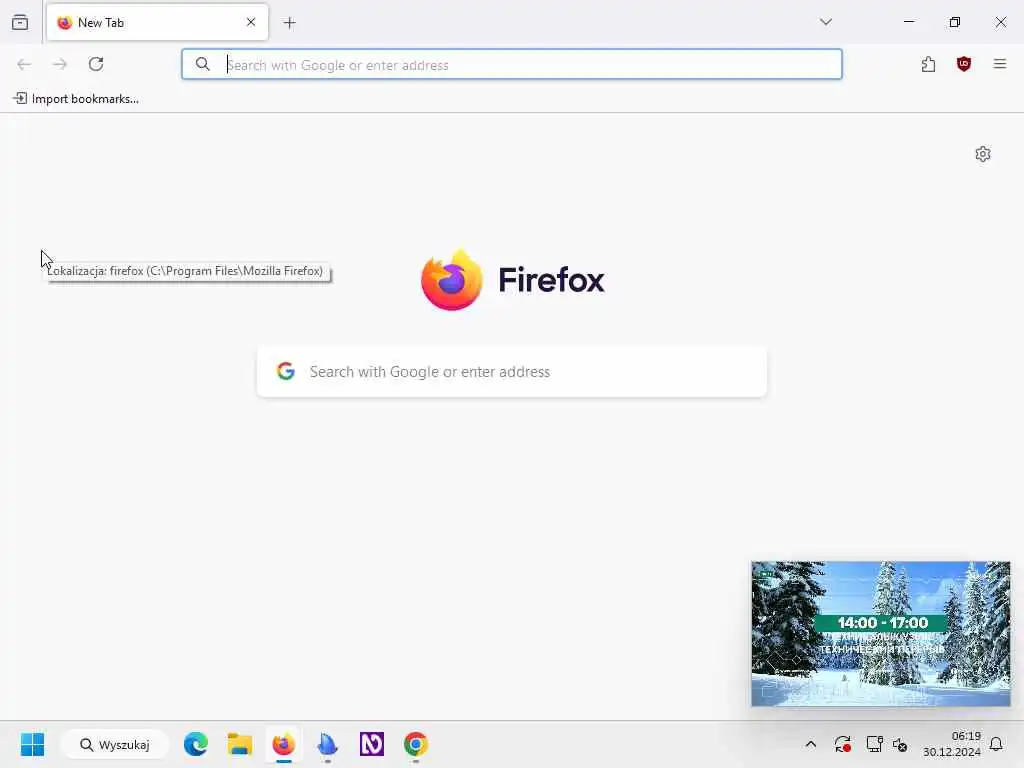Open the uBlock Origin shield icon
The image size is (1024, 768).
964,64
